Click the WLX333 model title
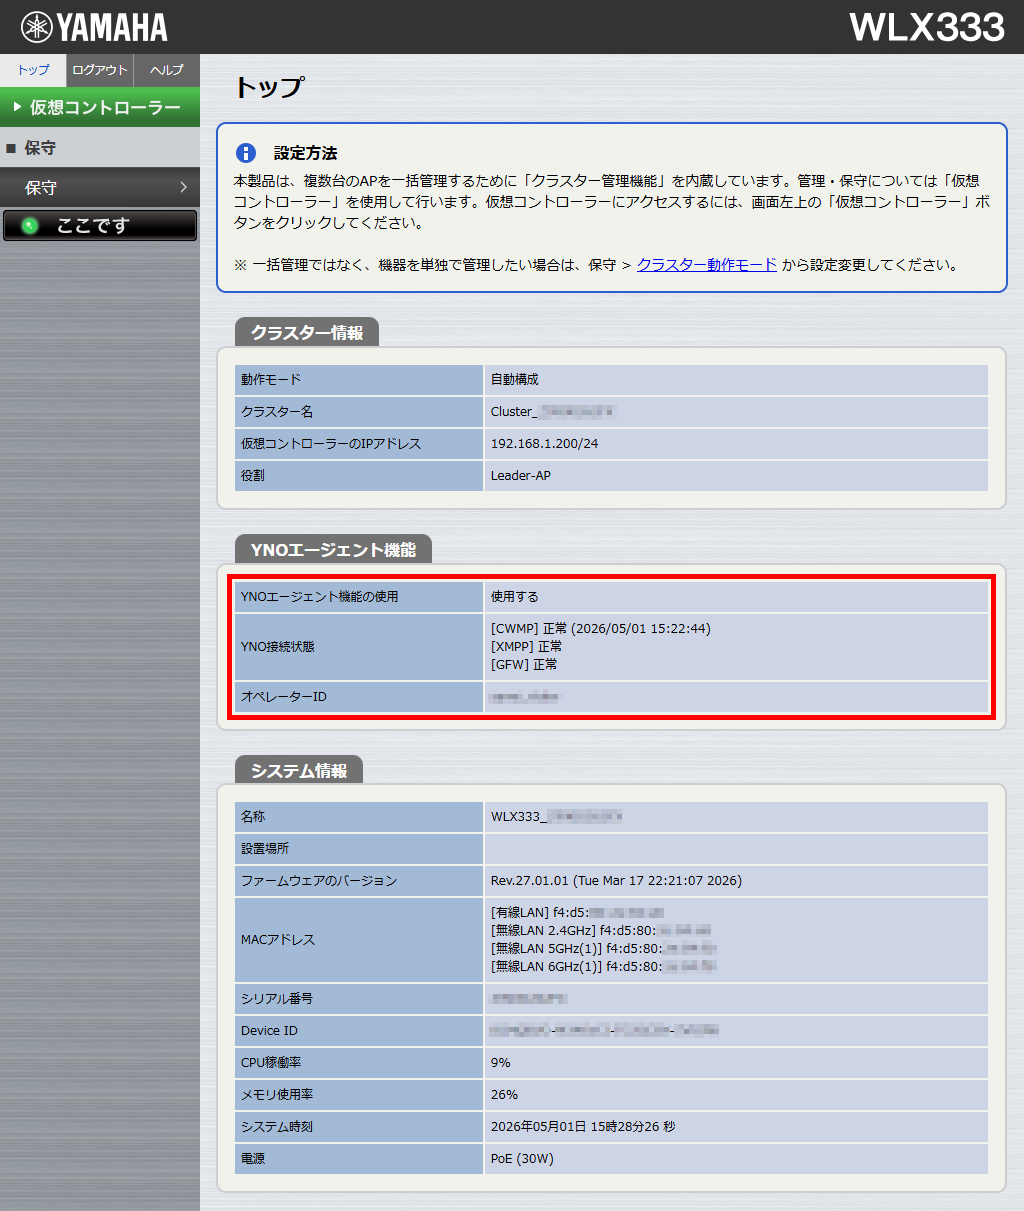 tap(927, 27)
